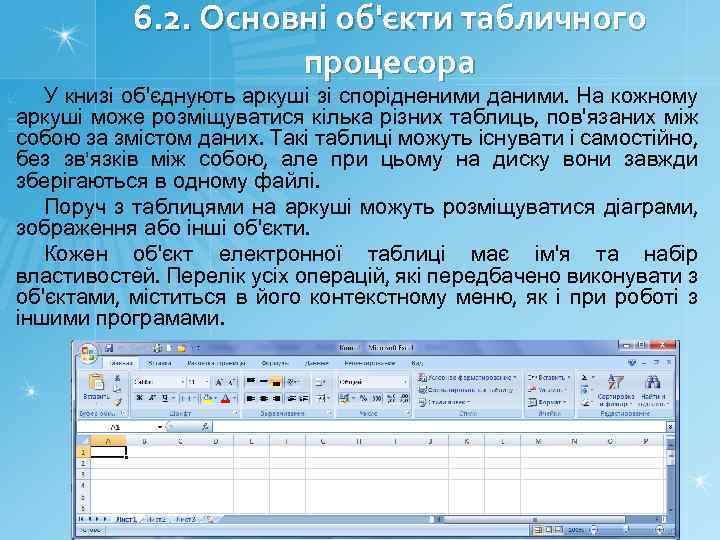Click the Decrease Decimal icon
This screenshot has width=720, height=540.
click(404, 399)
